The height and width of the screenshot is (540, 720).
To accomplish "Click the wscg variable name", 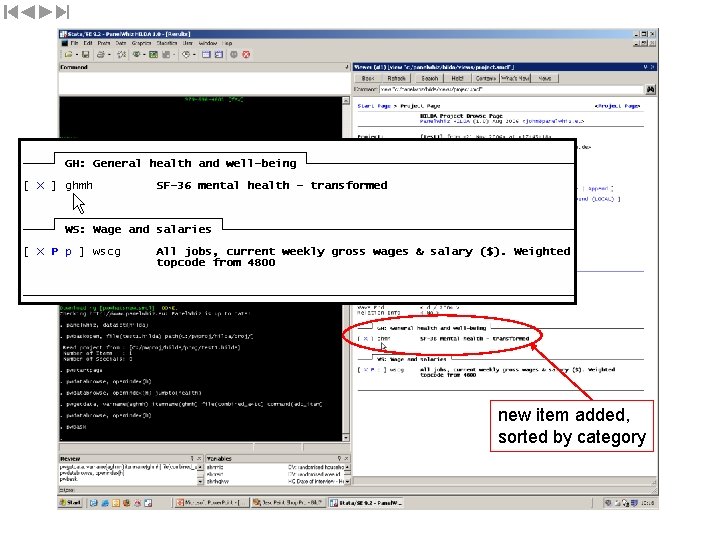I will coord(107,252).
